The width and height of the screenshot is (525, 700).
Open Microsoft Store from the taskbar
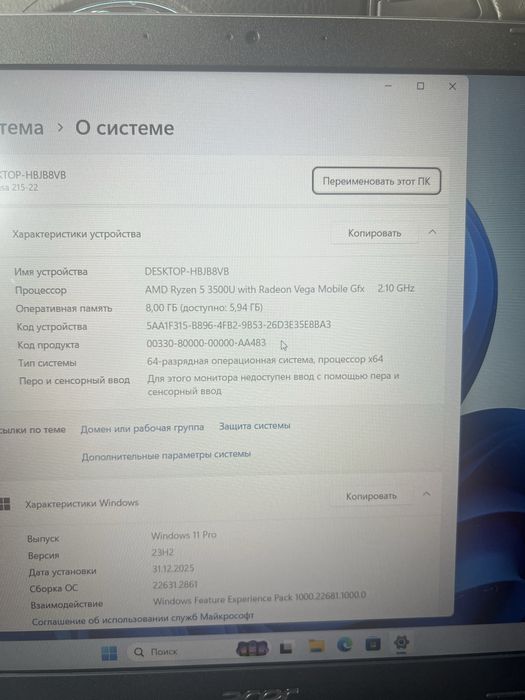tap(373, 644)
